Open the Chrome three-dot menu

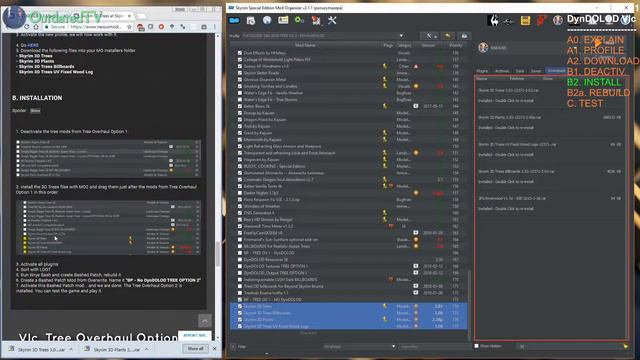tap(215, 27)
